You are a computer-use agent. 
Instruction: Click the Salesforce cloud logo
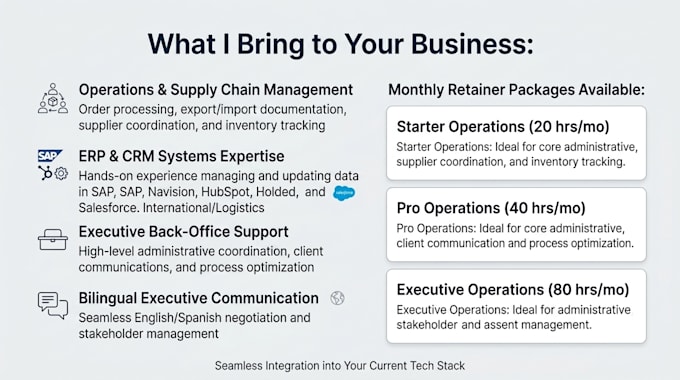tap(344, 193)
